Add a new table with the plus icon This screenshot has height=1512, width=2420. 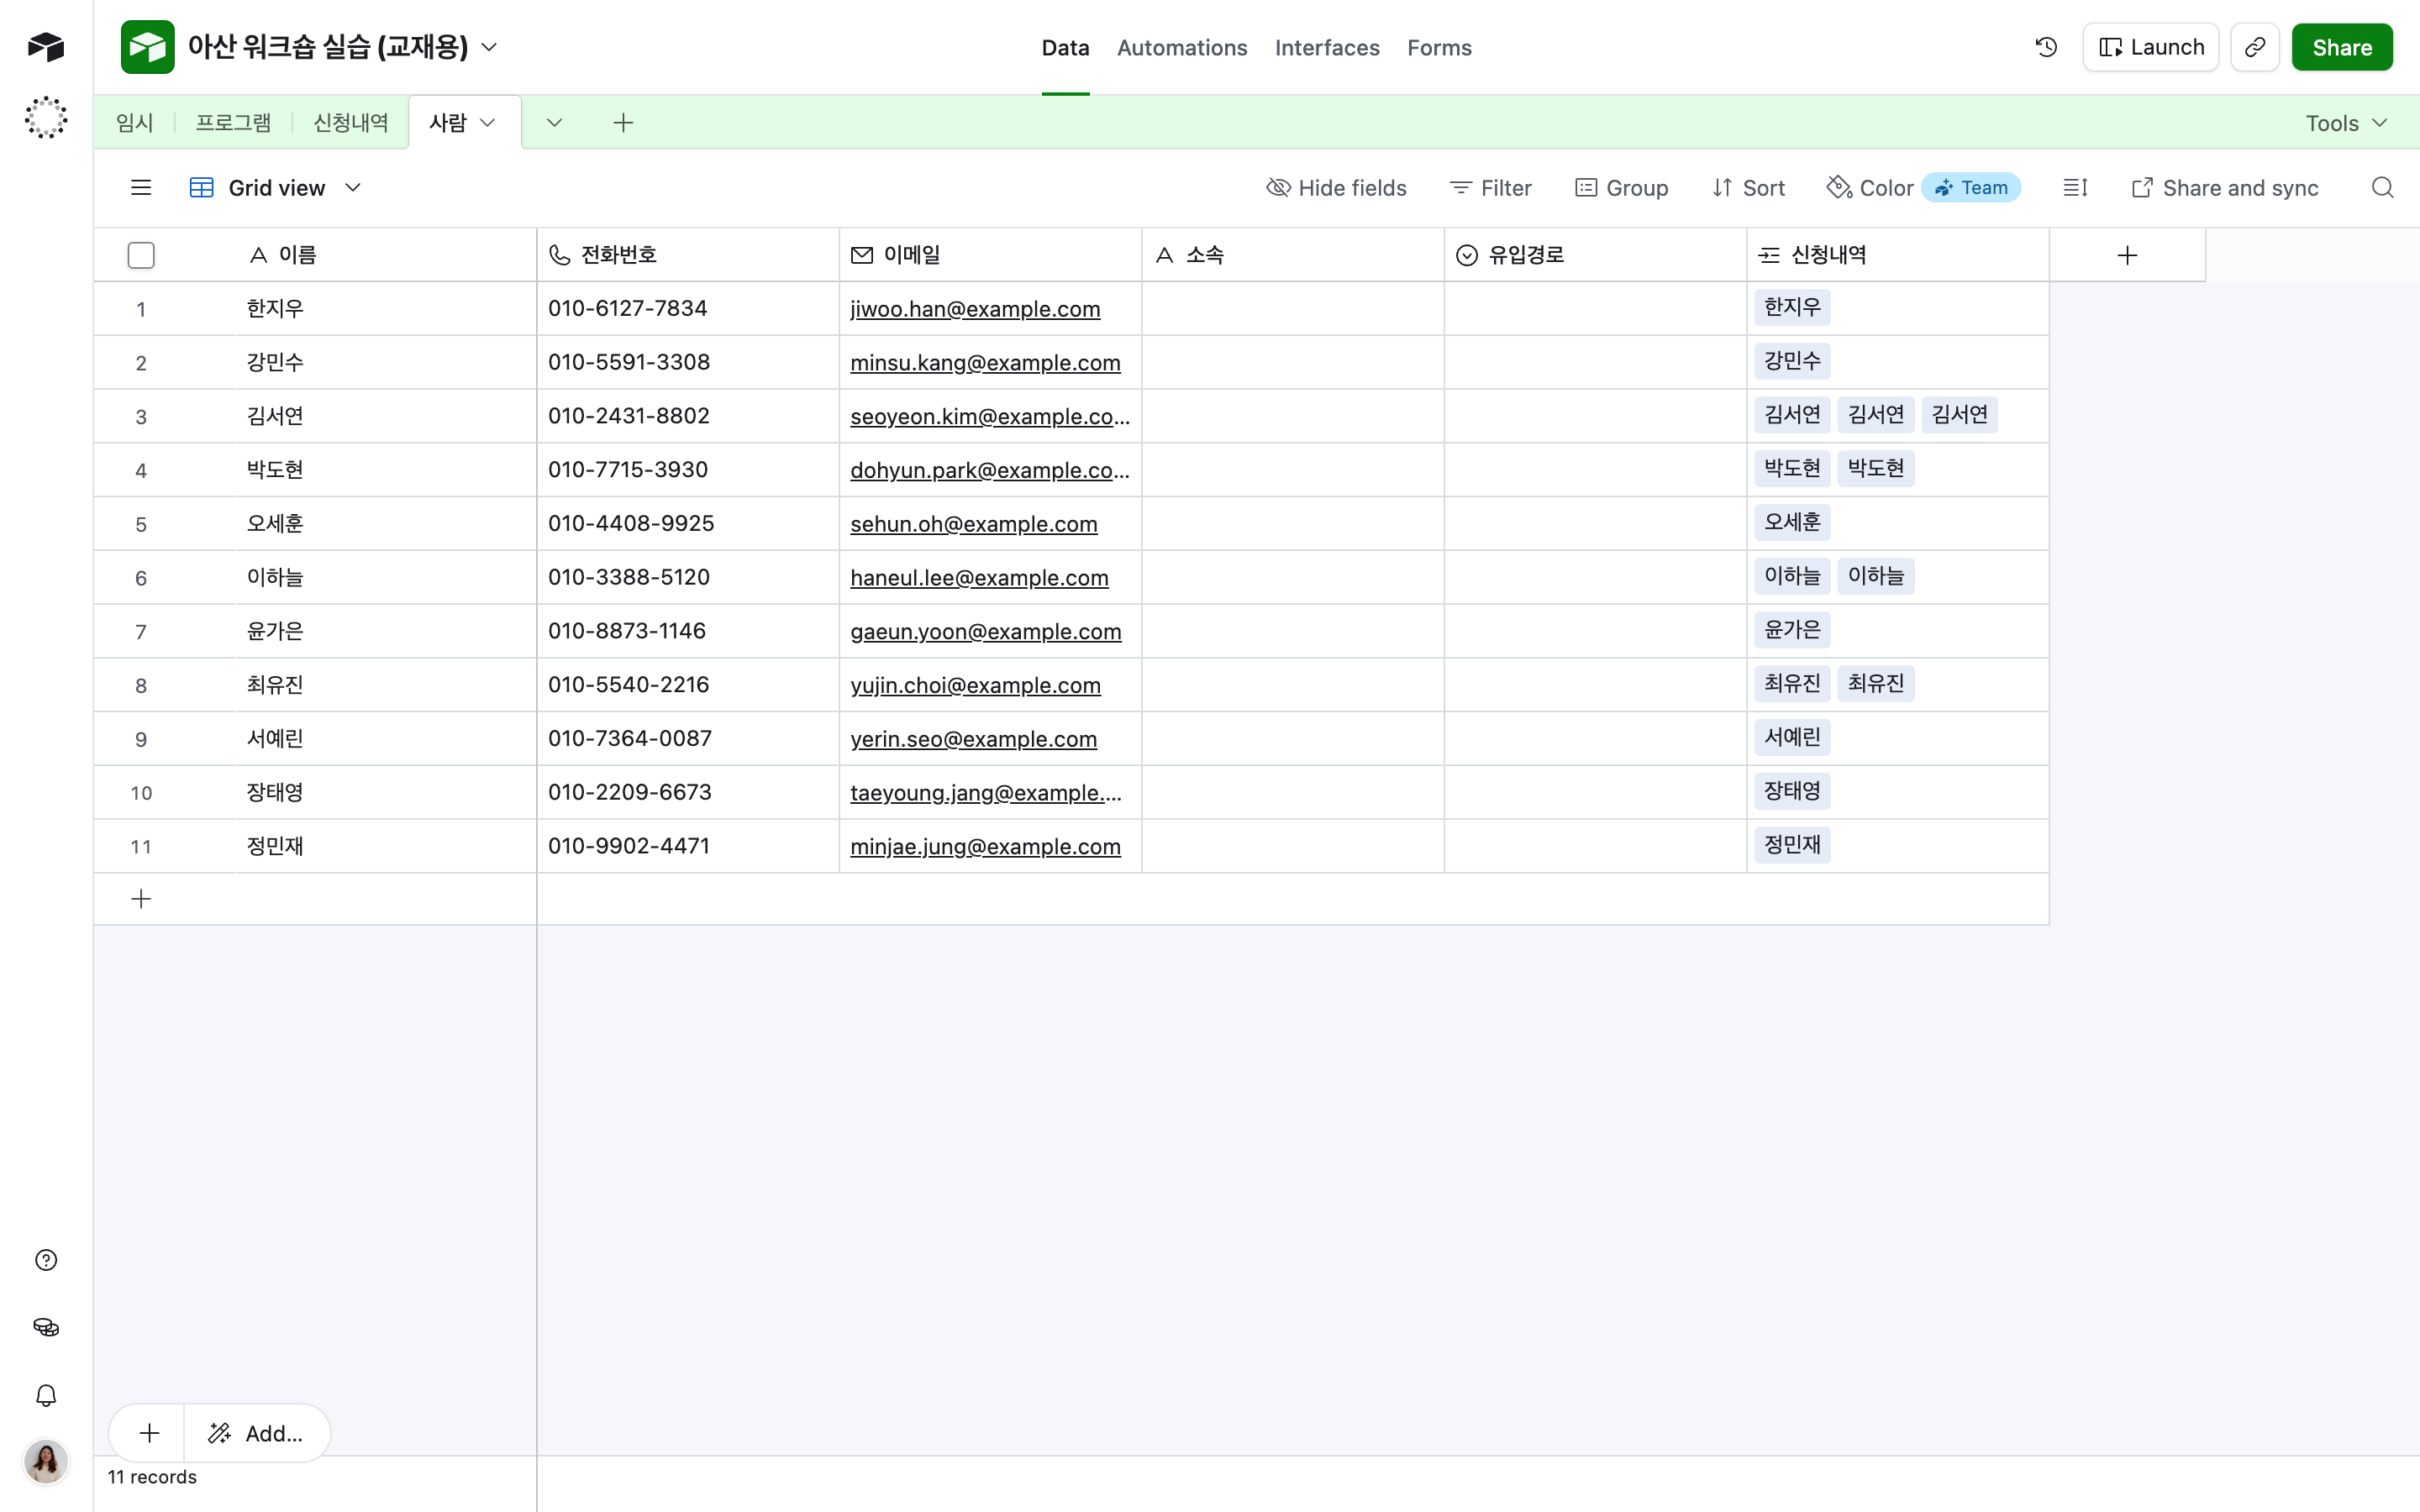[623, 123]
